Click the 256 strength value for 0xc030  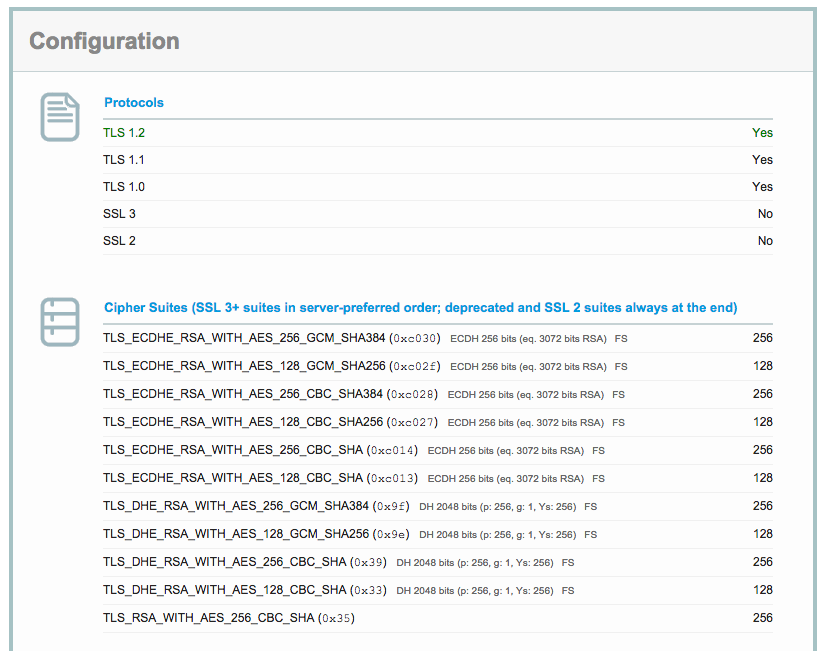click(x=763, y=338)
